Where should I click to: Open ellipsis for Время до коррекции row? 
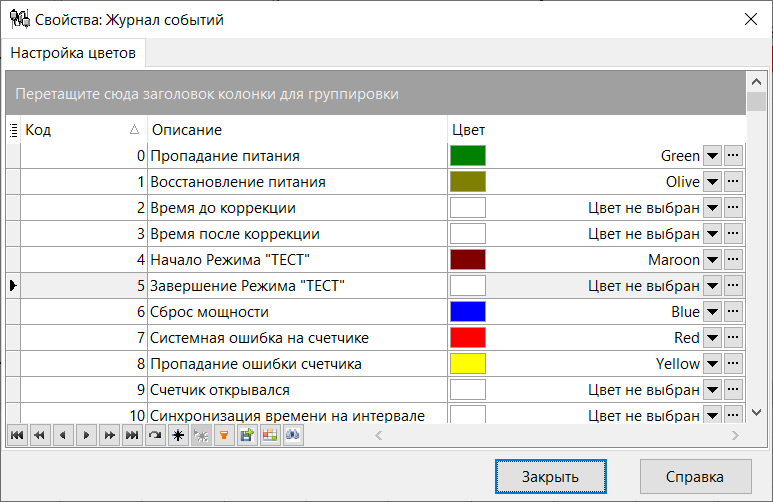tap(734, 208)
